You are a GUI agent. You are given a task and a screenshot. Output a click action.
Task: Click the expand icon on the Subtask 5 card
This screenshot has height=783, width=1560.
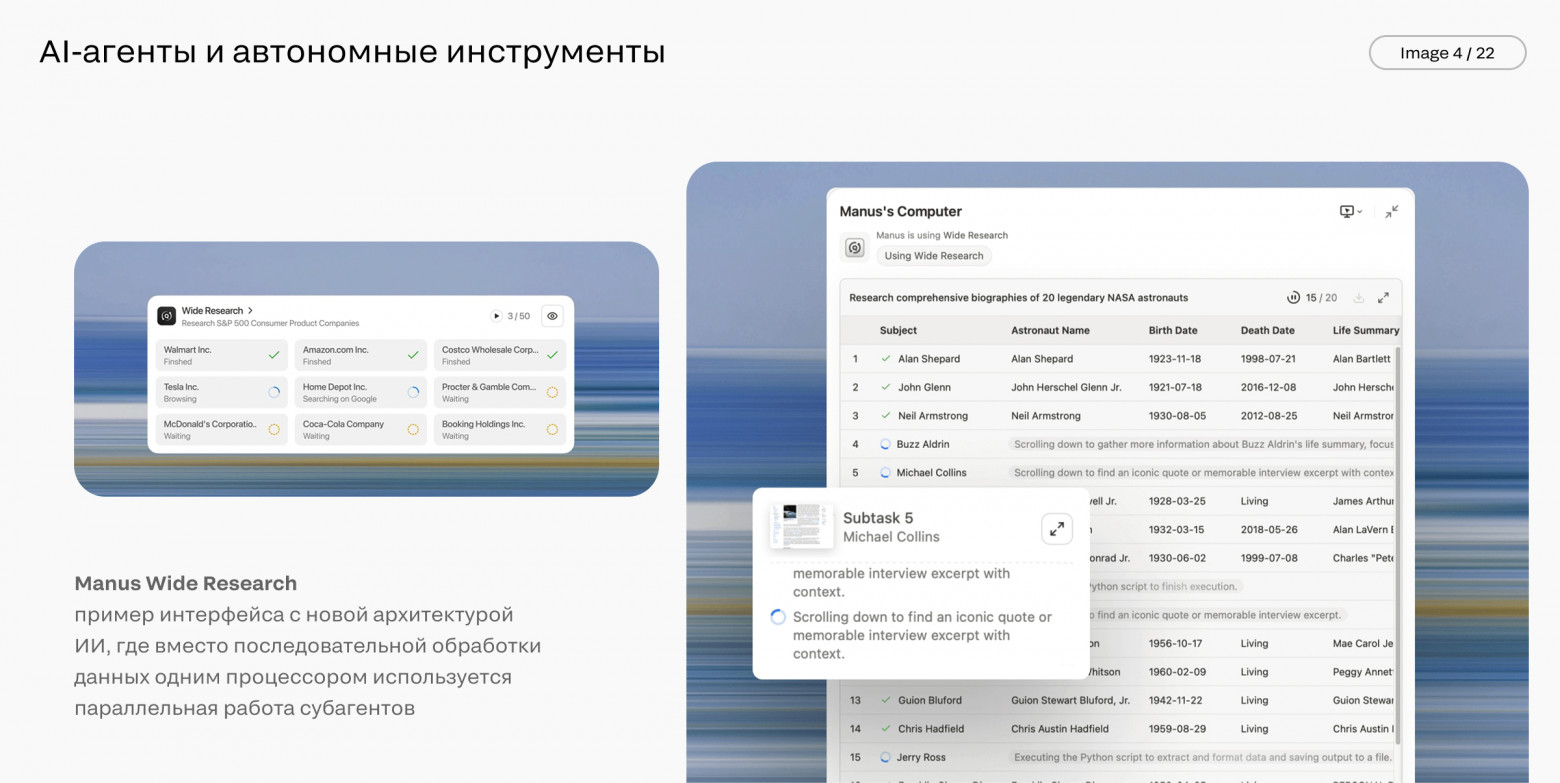[1057, 528]
